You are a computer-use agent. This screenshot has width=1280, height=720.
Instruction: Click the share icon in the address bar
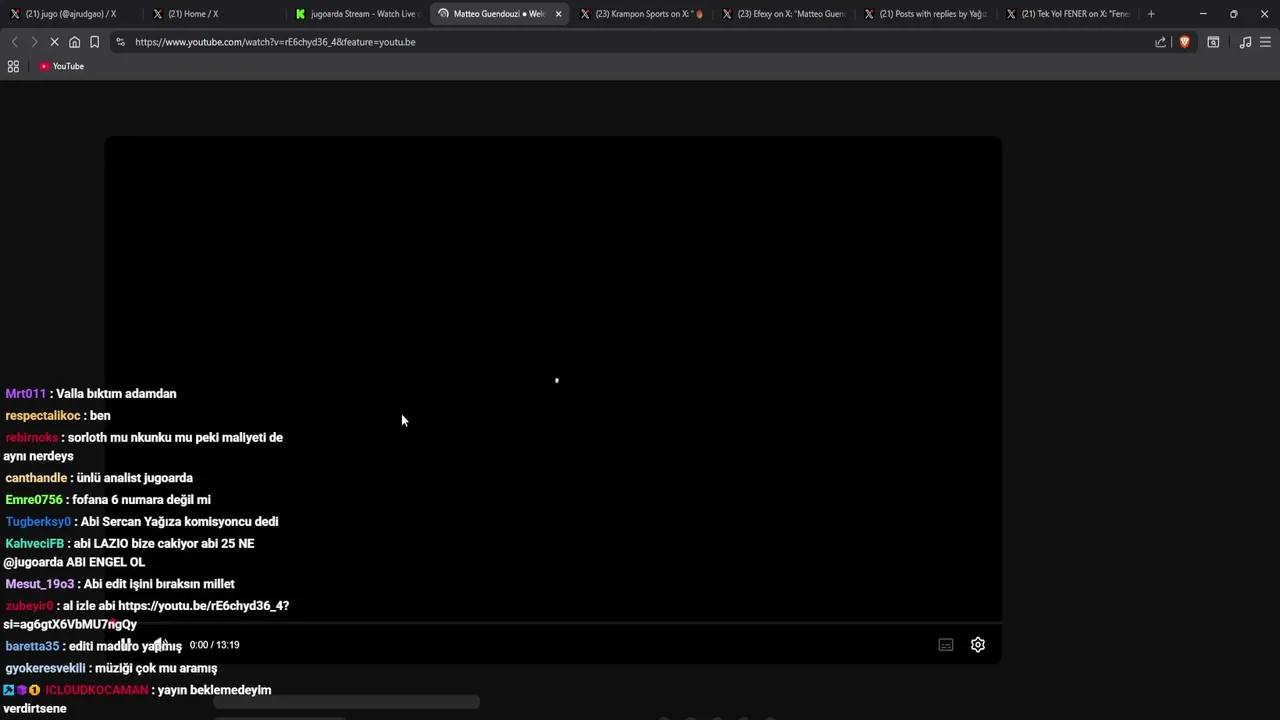[x=1160, y=42]
